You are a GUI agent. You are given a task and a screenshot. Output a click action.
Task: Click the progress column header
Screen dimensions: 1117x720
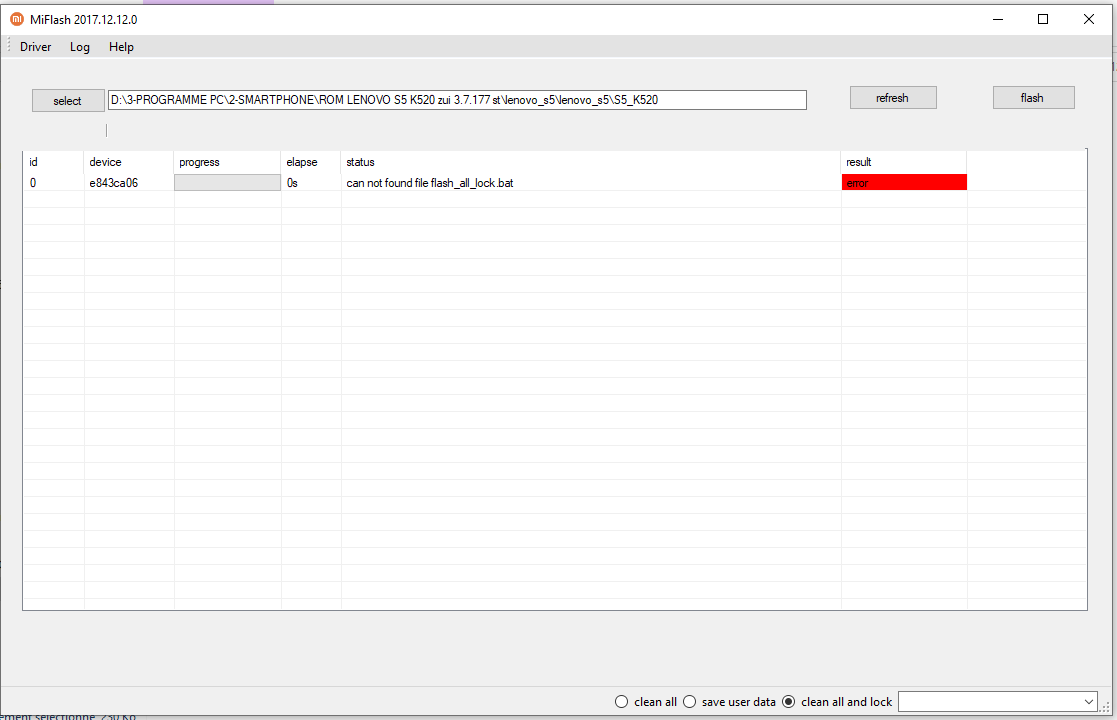point(227,162)
